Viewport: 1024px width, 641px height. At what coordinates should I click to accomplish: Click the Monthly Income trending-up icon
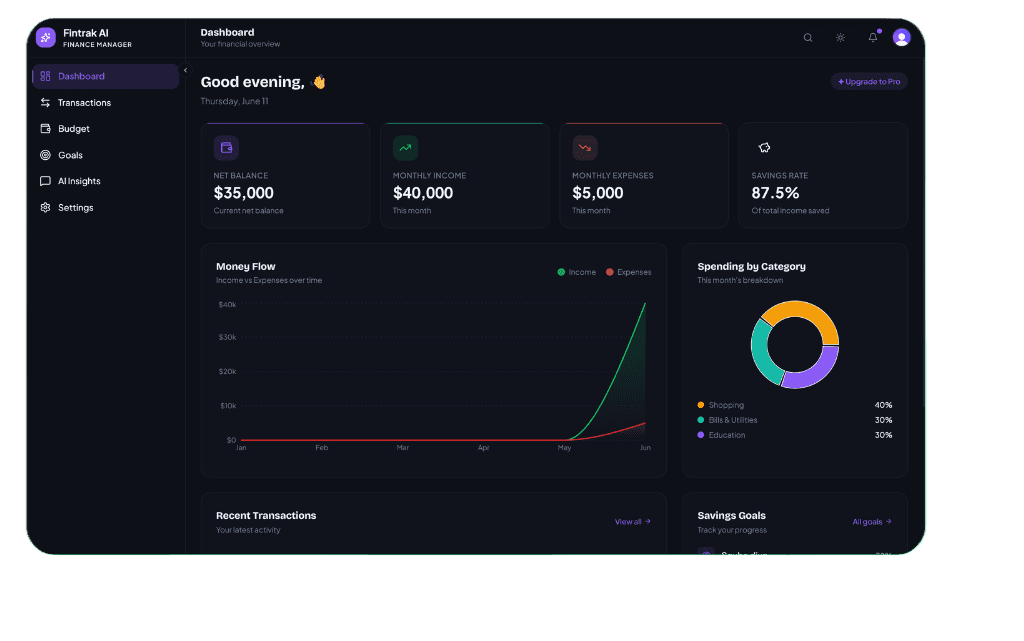406,148
